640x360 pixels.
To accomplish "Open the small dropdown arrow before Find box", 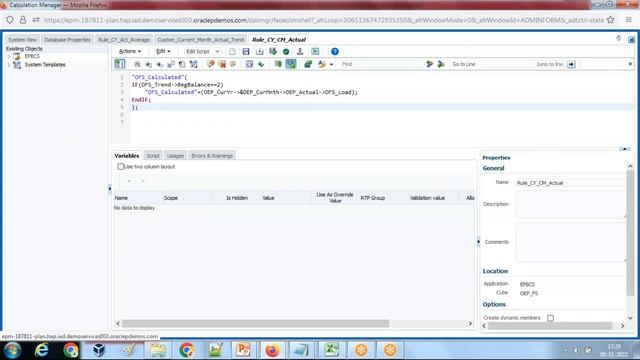I will [331, 64].
